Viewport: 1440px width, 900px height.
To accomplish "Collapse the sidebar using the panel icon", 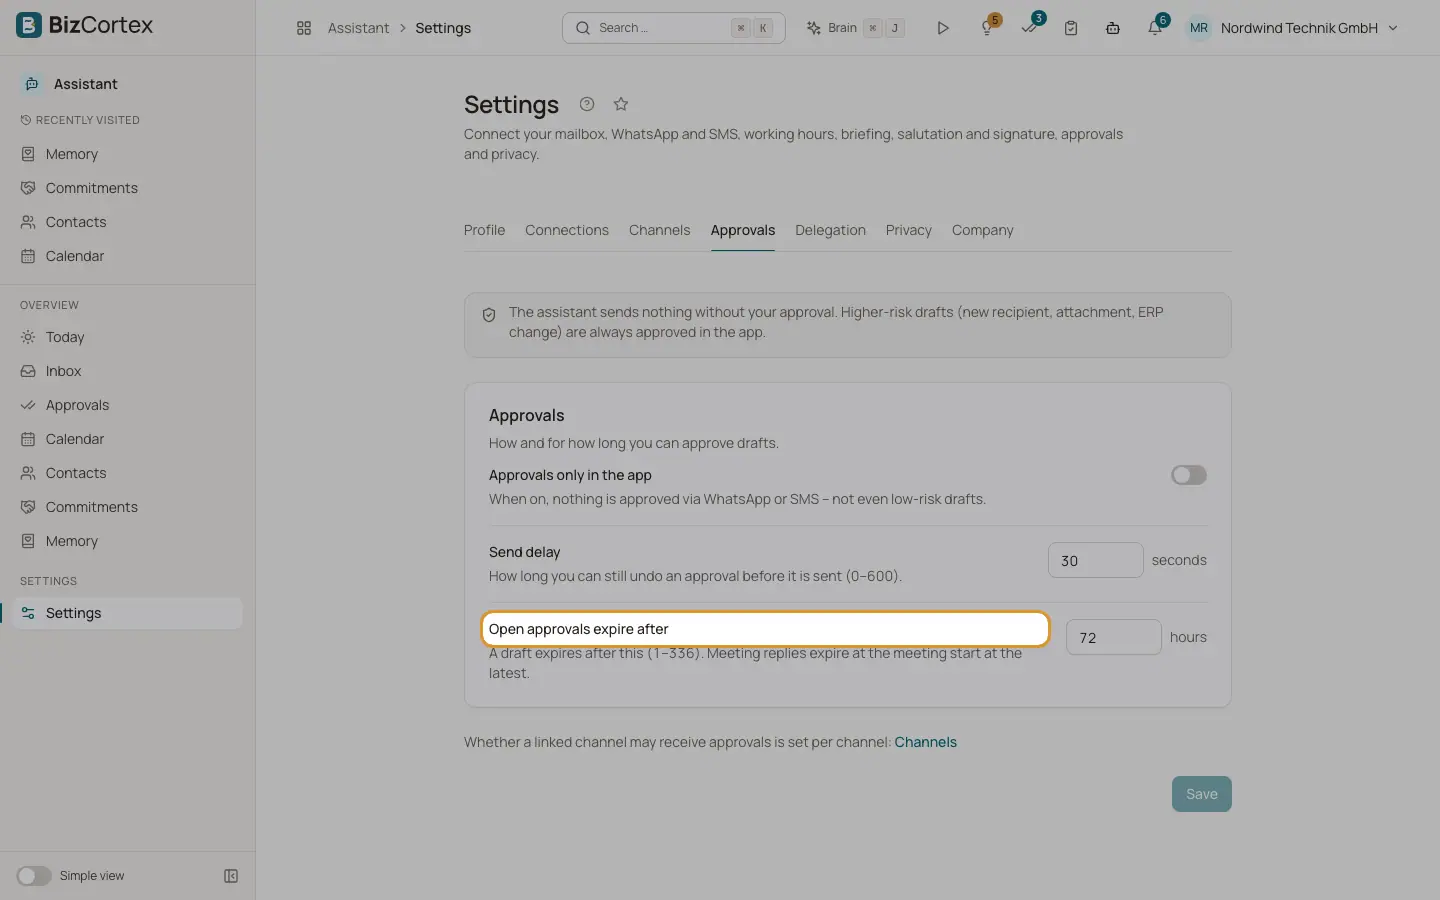I will click(231, 876).
